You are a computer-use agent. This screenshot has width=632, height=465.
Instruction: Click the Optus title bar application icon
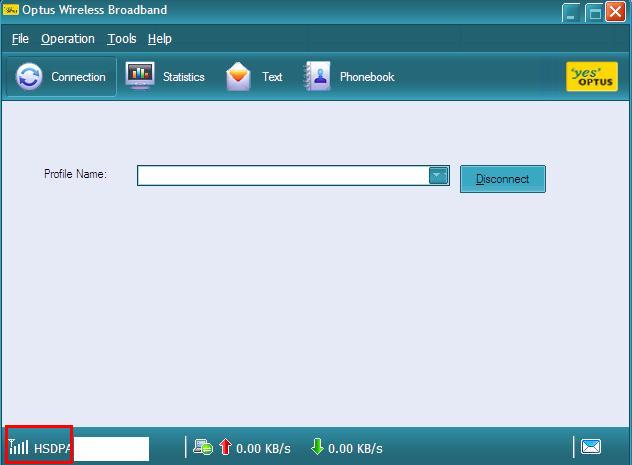10,9
